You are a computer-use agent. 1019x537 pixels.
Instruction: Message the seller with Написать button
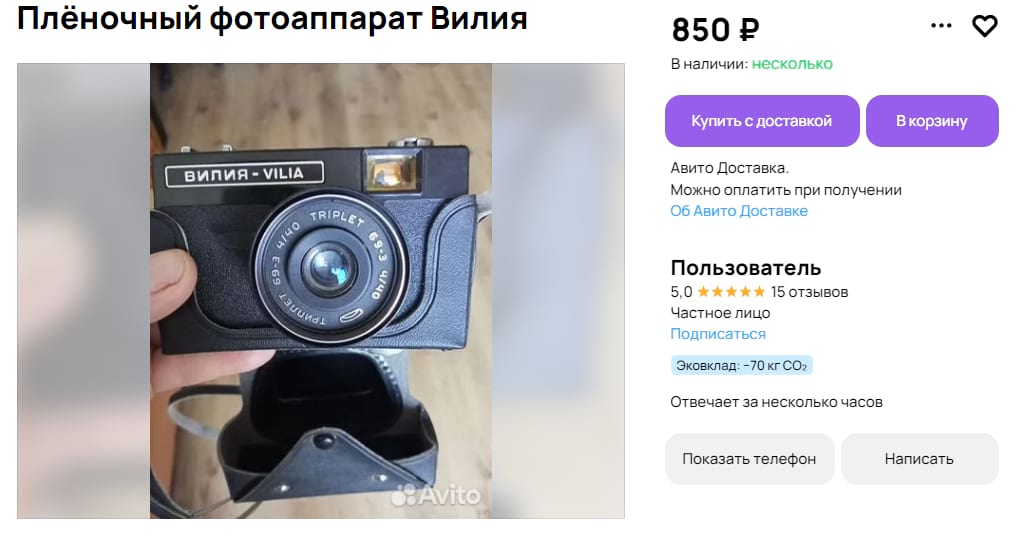[919, 459]
